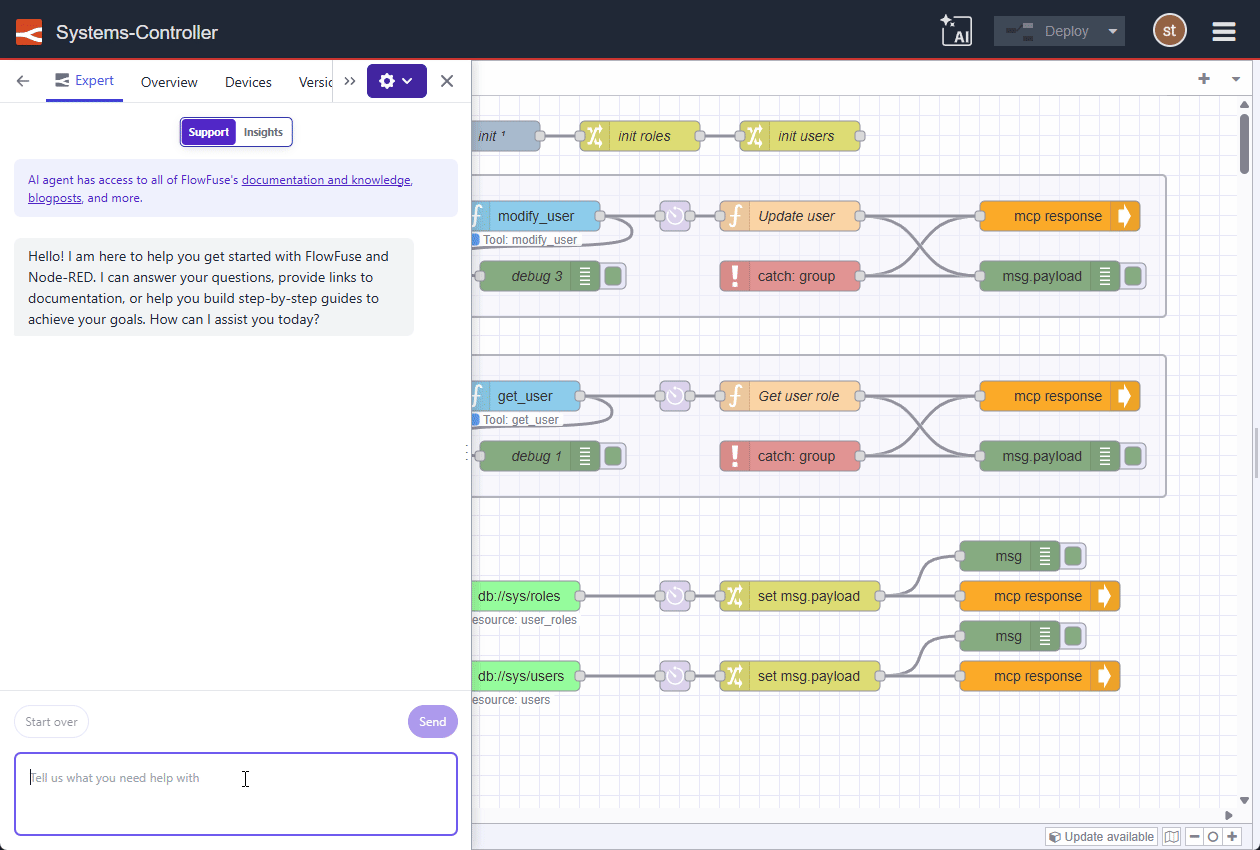This screenshot has width=1260, height=850.
Task: Open the flow map navigator icon
Action: click(x=1171, y=836)
